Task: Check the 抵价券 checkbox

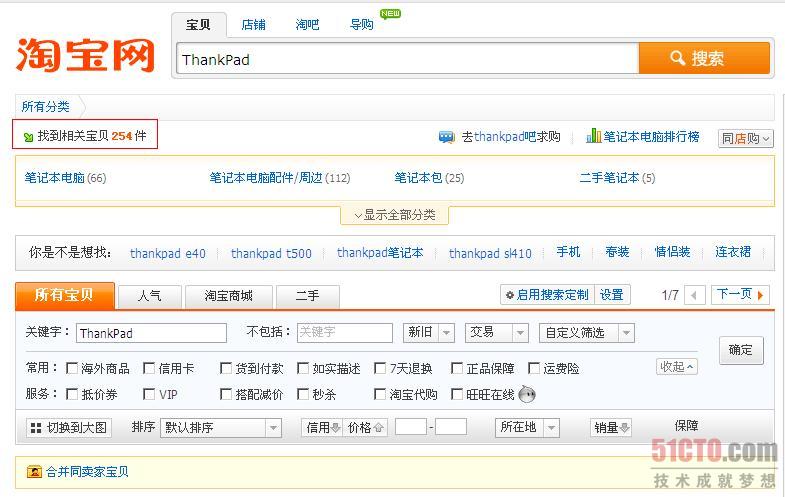Action: [x=72, y=394]
